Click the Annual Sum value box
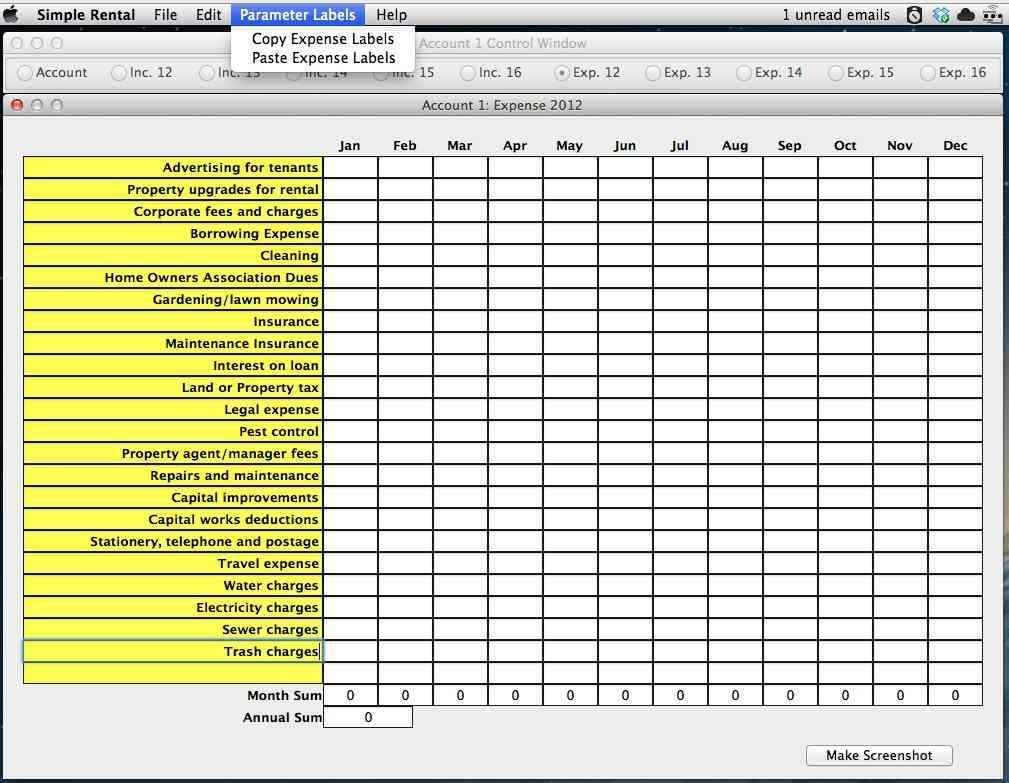Screen dimensions: 1009x783 click(x=368, y=717)
